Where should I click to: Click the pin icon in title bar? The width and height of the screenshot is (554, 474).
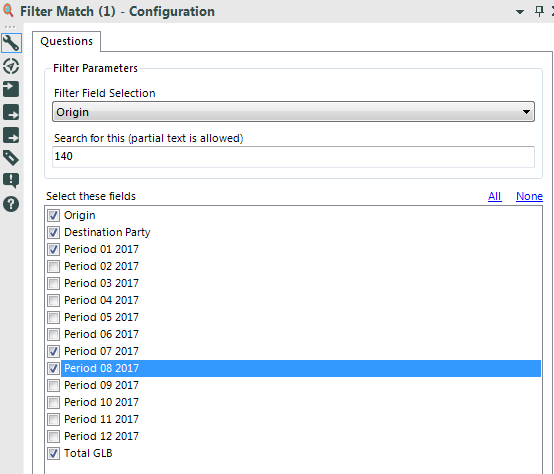[539, 11]
